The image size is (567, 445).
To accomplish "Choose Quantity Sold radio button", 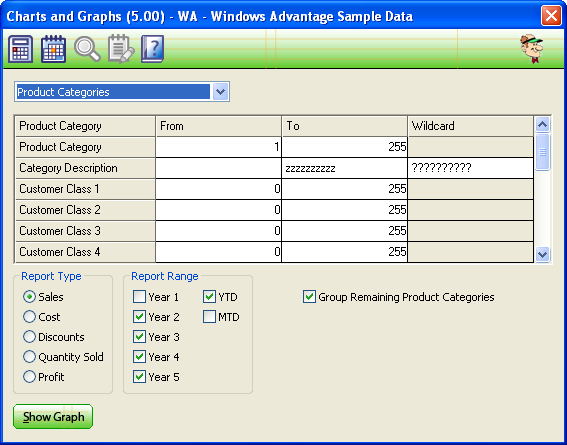I will pos(29,357).
